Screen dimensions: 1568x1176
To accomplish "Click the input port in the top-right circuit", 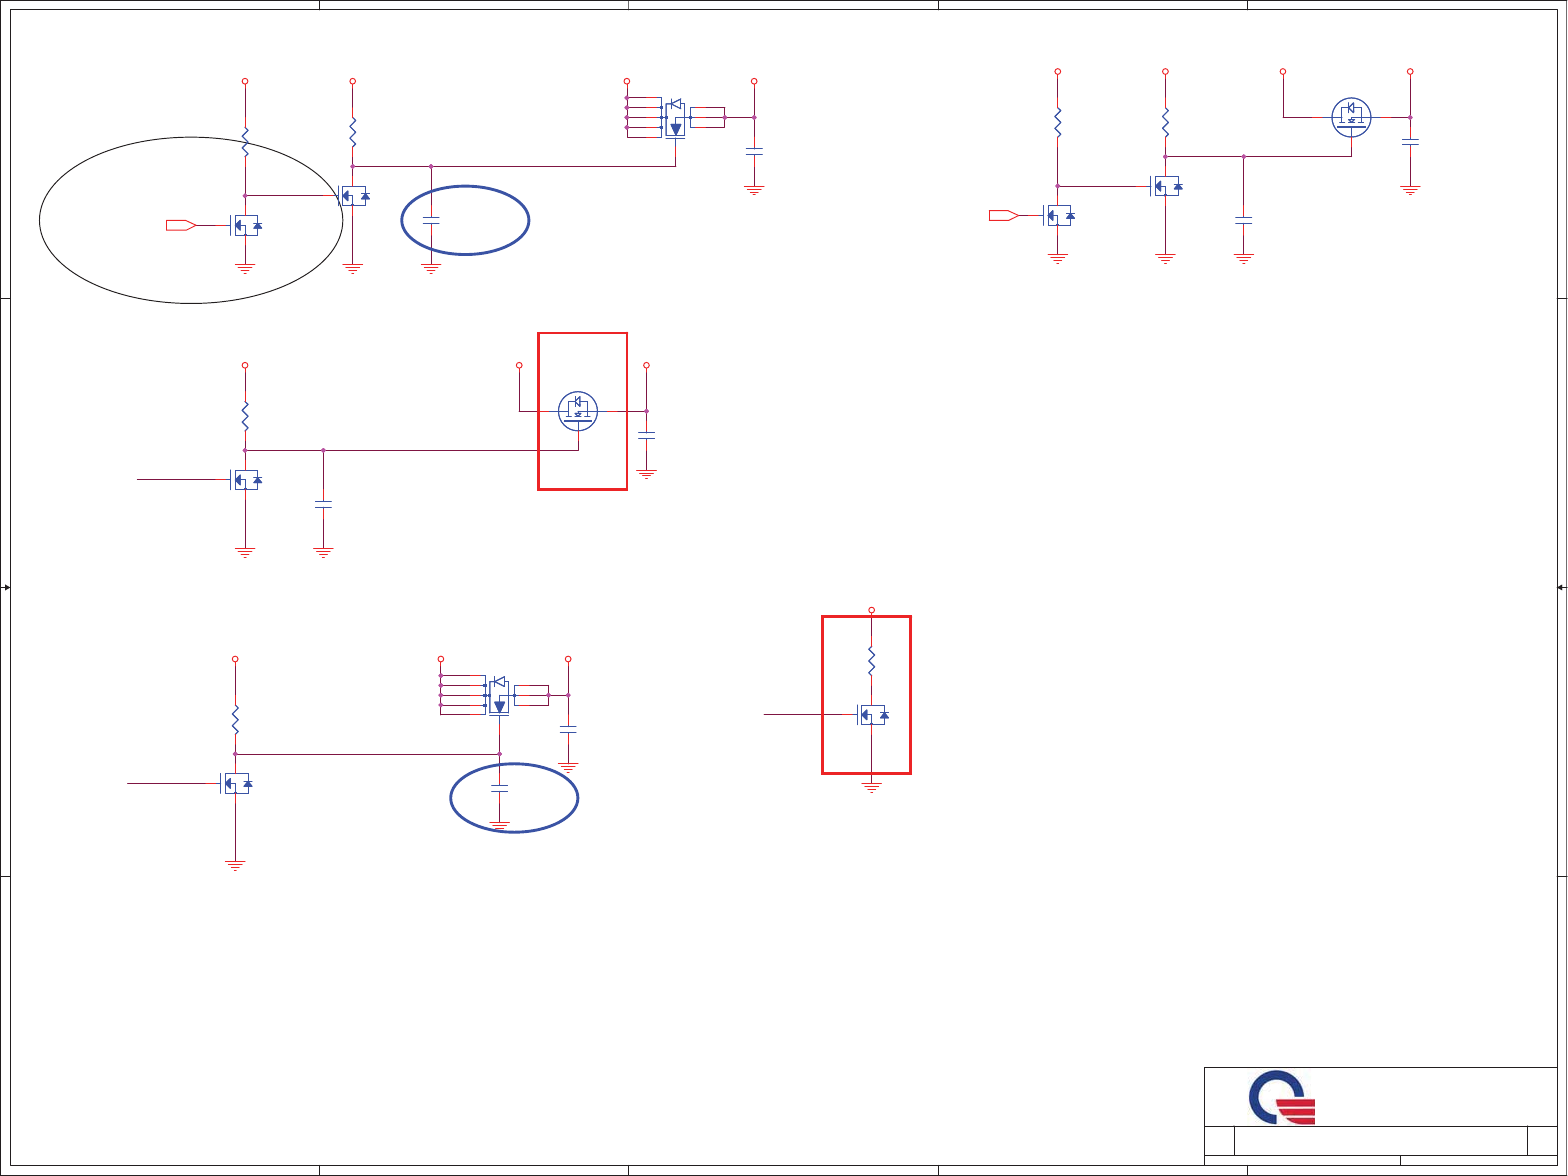I will pyautogui.click(x=1003, y=215).
